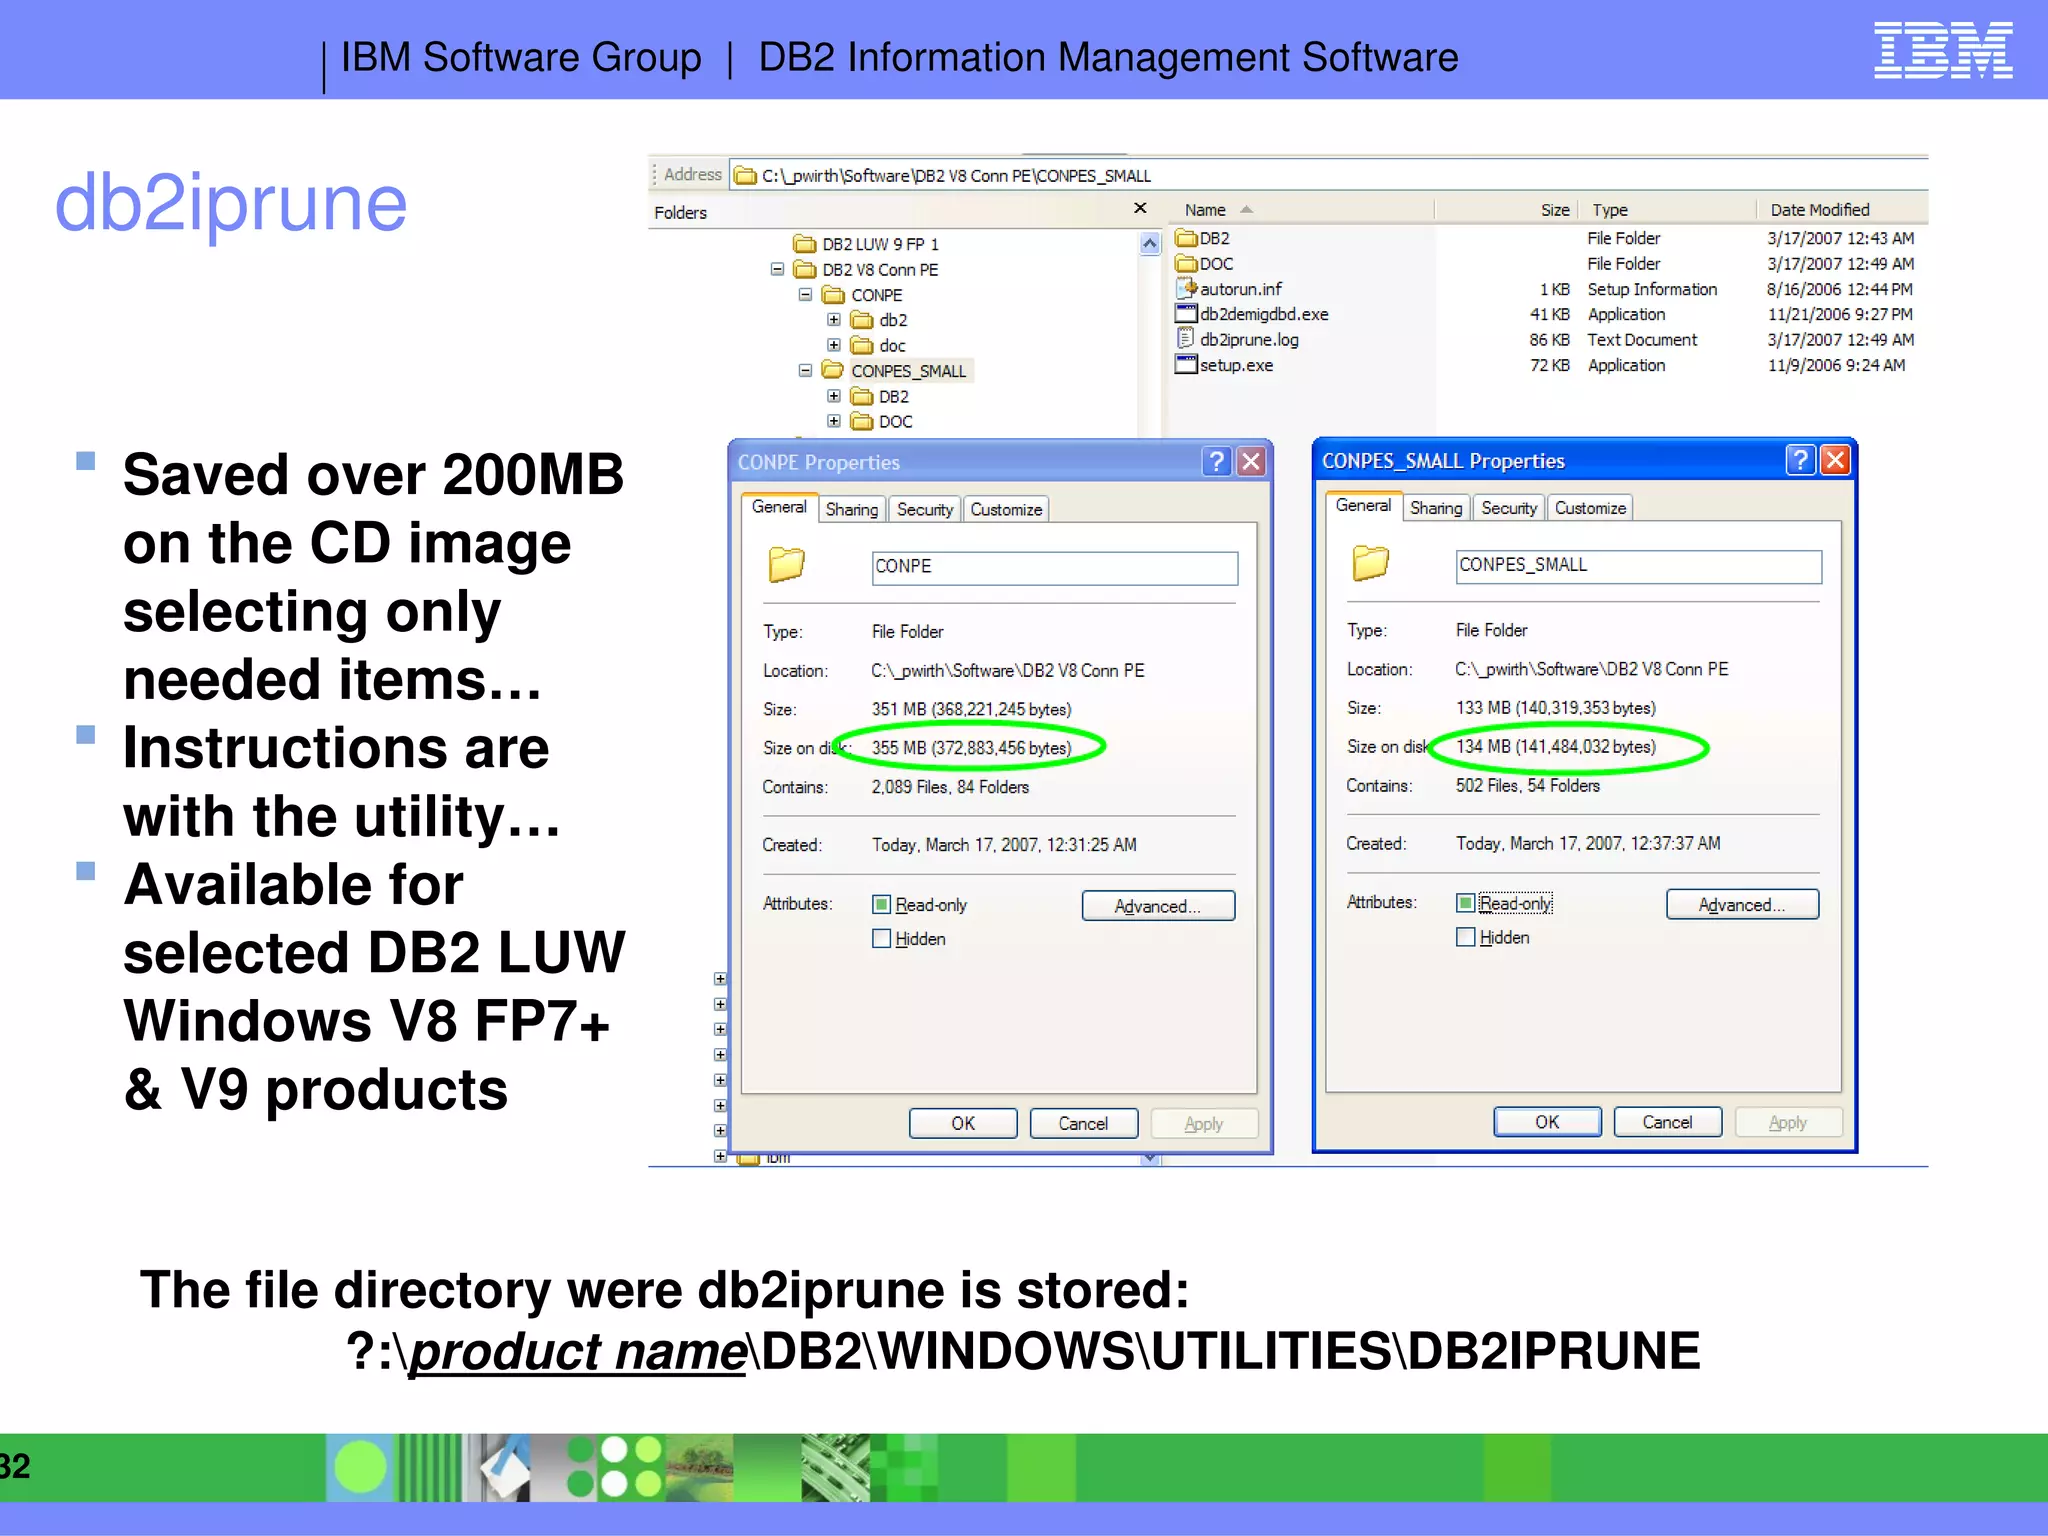Select the db2demigdbd.exe application icon
Screen dimensions: 2048x1536
tap(1186, 313)
